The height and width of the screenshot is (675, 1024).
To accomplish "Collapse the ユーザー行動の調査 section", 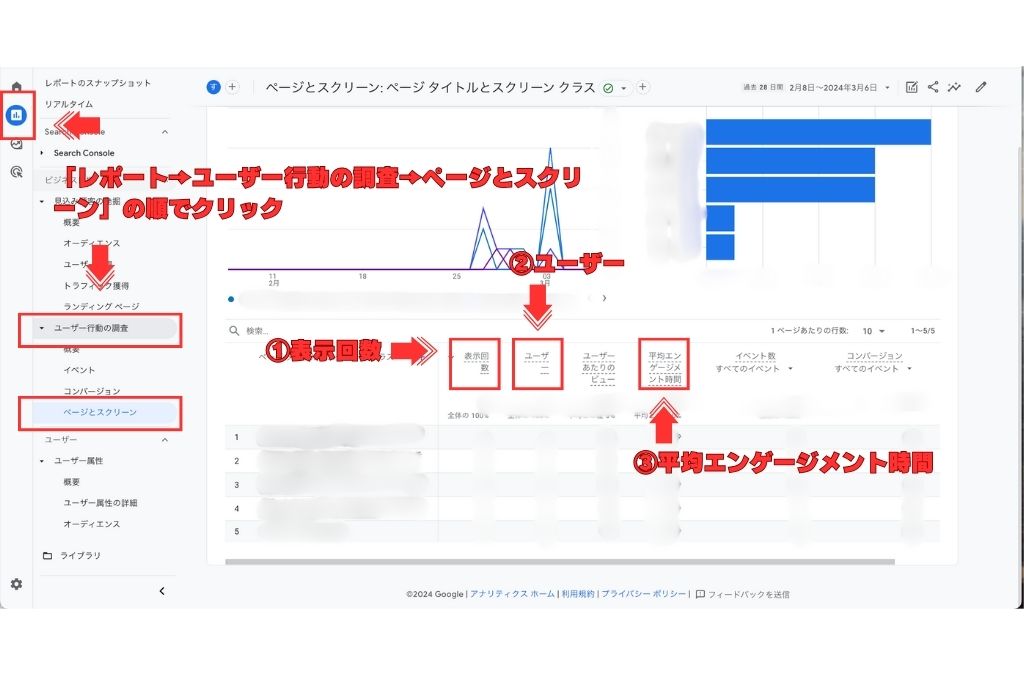I will (x=43, y=328).
